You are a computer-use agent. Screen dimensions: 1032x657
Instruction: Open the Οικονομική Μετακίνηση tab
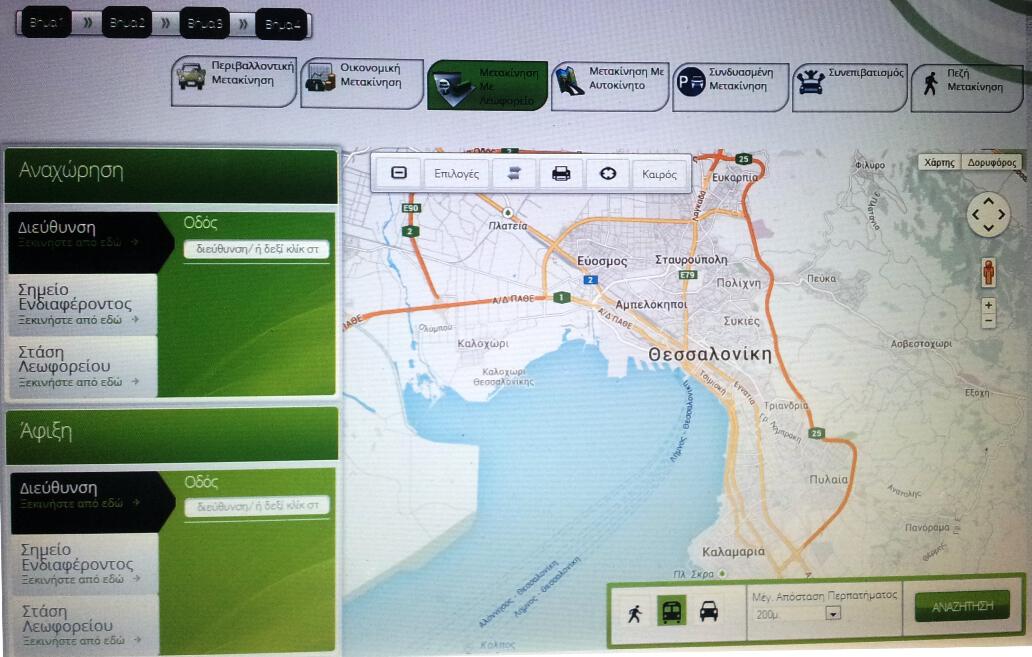click(x=361, y=83)
